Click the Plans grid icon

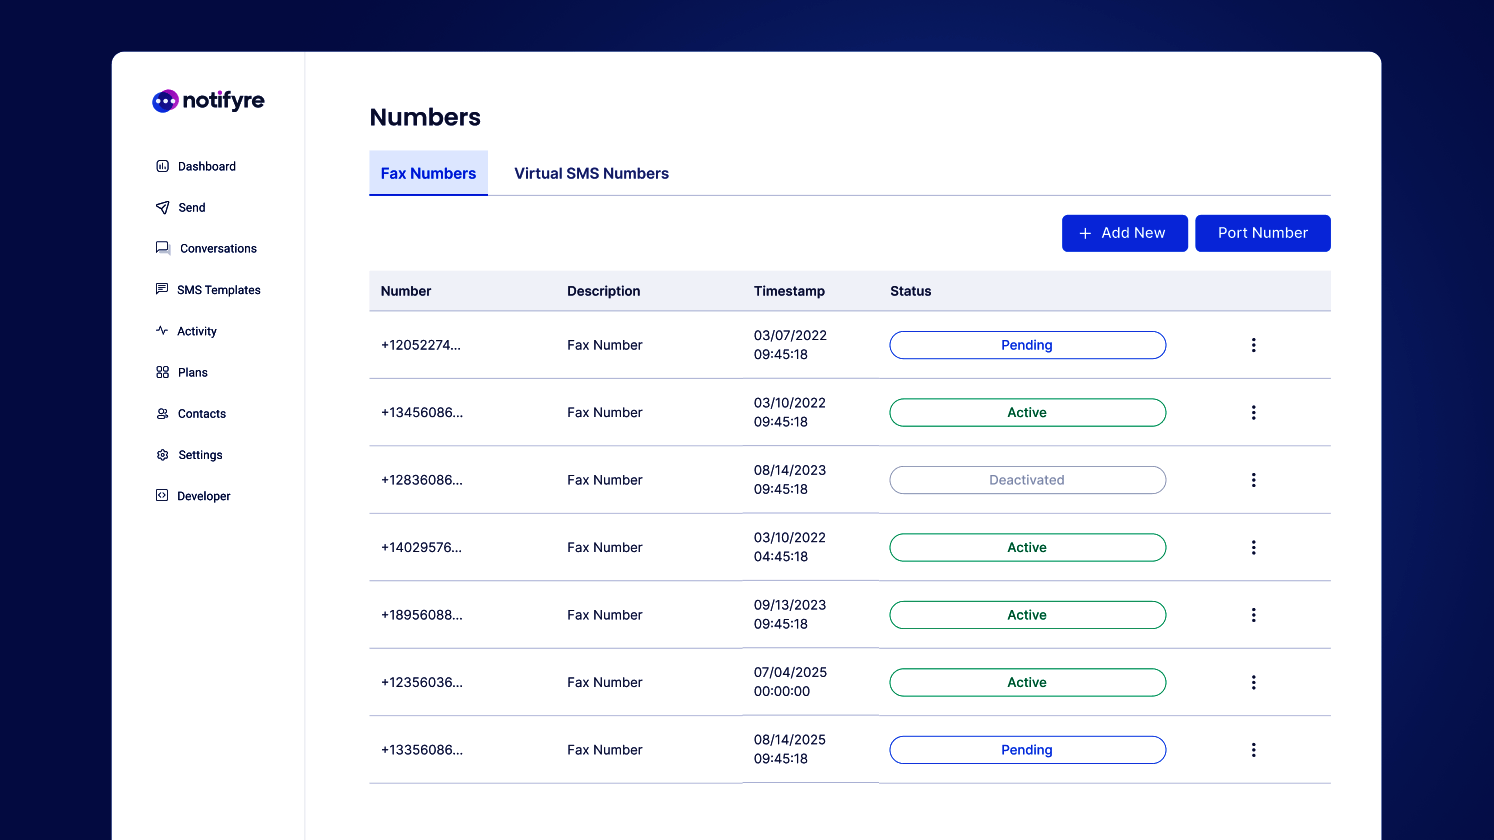coord(162,372)
